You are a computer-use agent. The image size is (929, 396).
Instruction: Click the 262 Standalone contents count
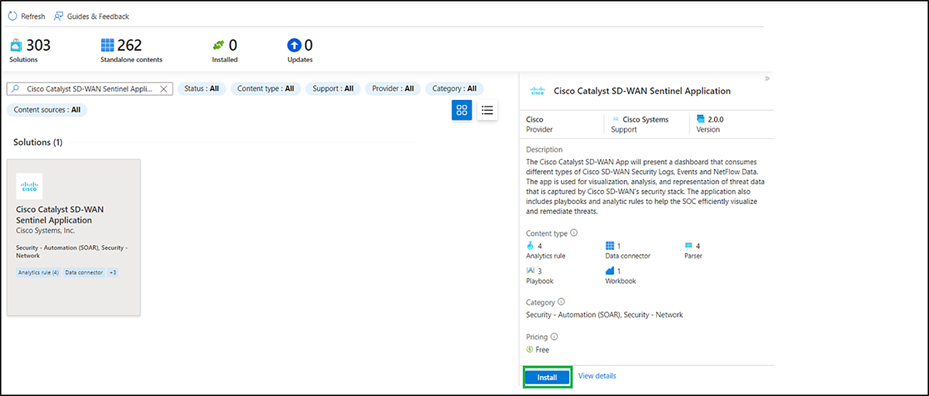130,45
